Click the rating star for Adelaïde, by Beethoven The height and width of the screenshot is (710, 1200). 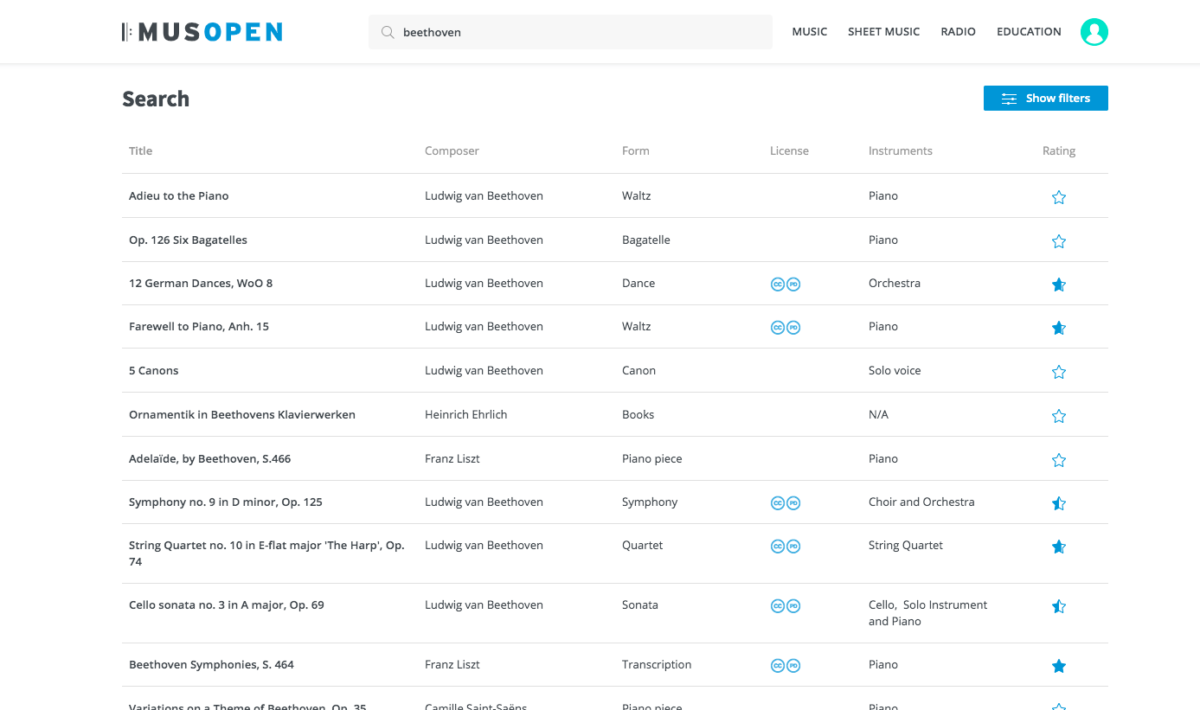click(1059, 460)
